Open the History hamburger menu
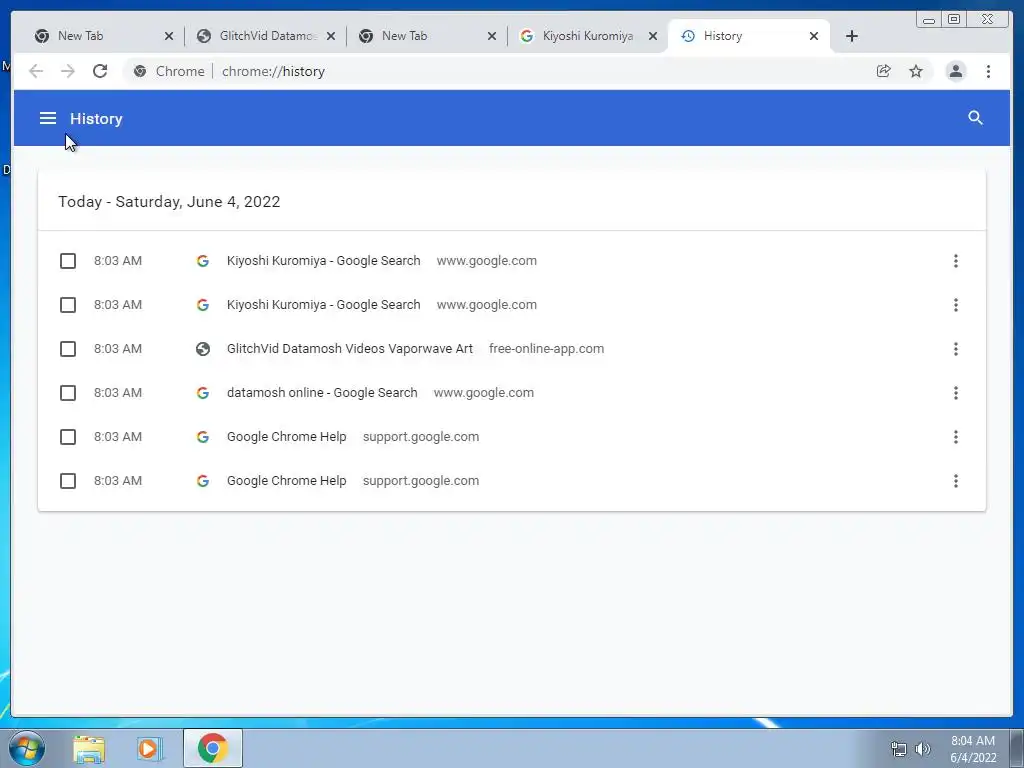Viewport: 1024px width, 768px height. click(48, 118)
